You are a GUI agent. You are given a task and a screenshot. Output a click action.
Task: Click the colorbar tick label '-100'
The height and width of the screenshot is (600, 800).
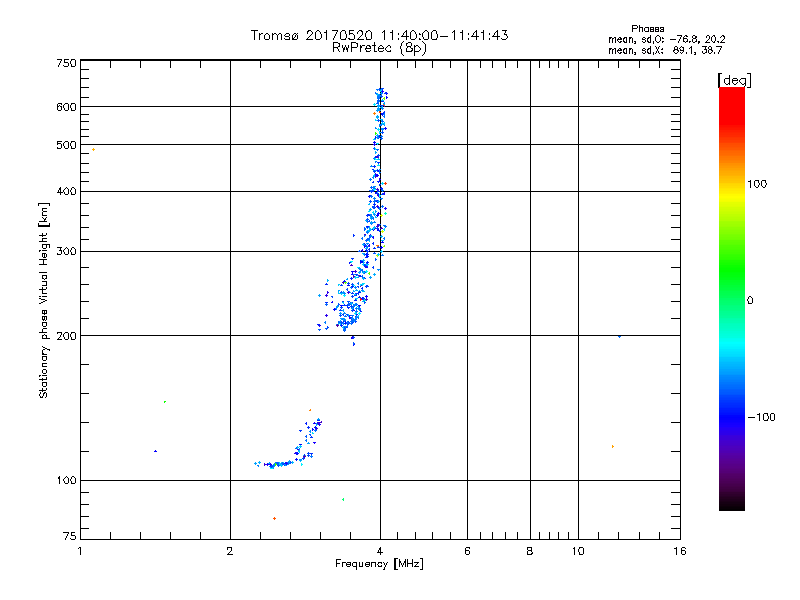pyautogui.click(x=761, y=417)
